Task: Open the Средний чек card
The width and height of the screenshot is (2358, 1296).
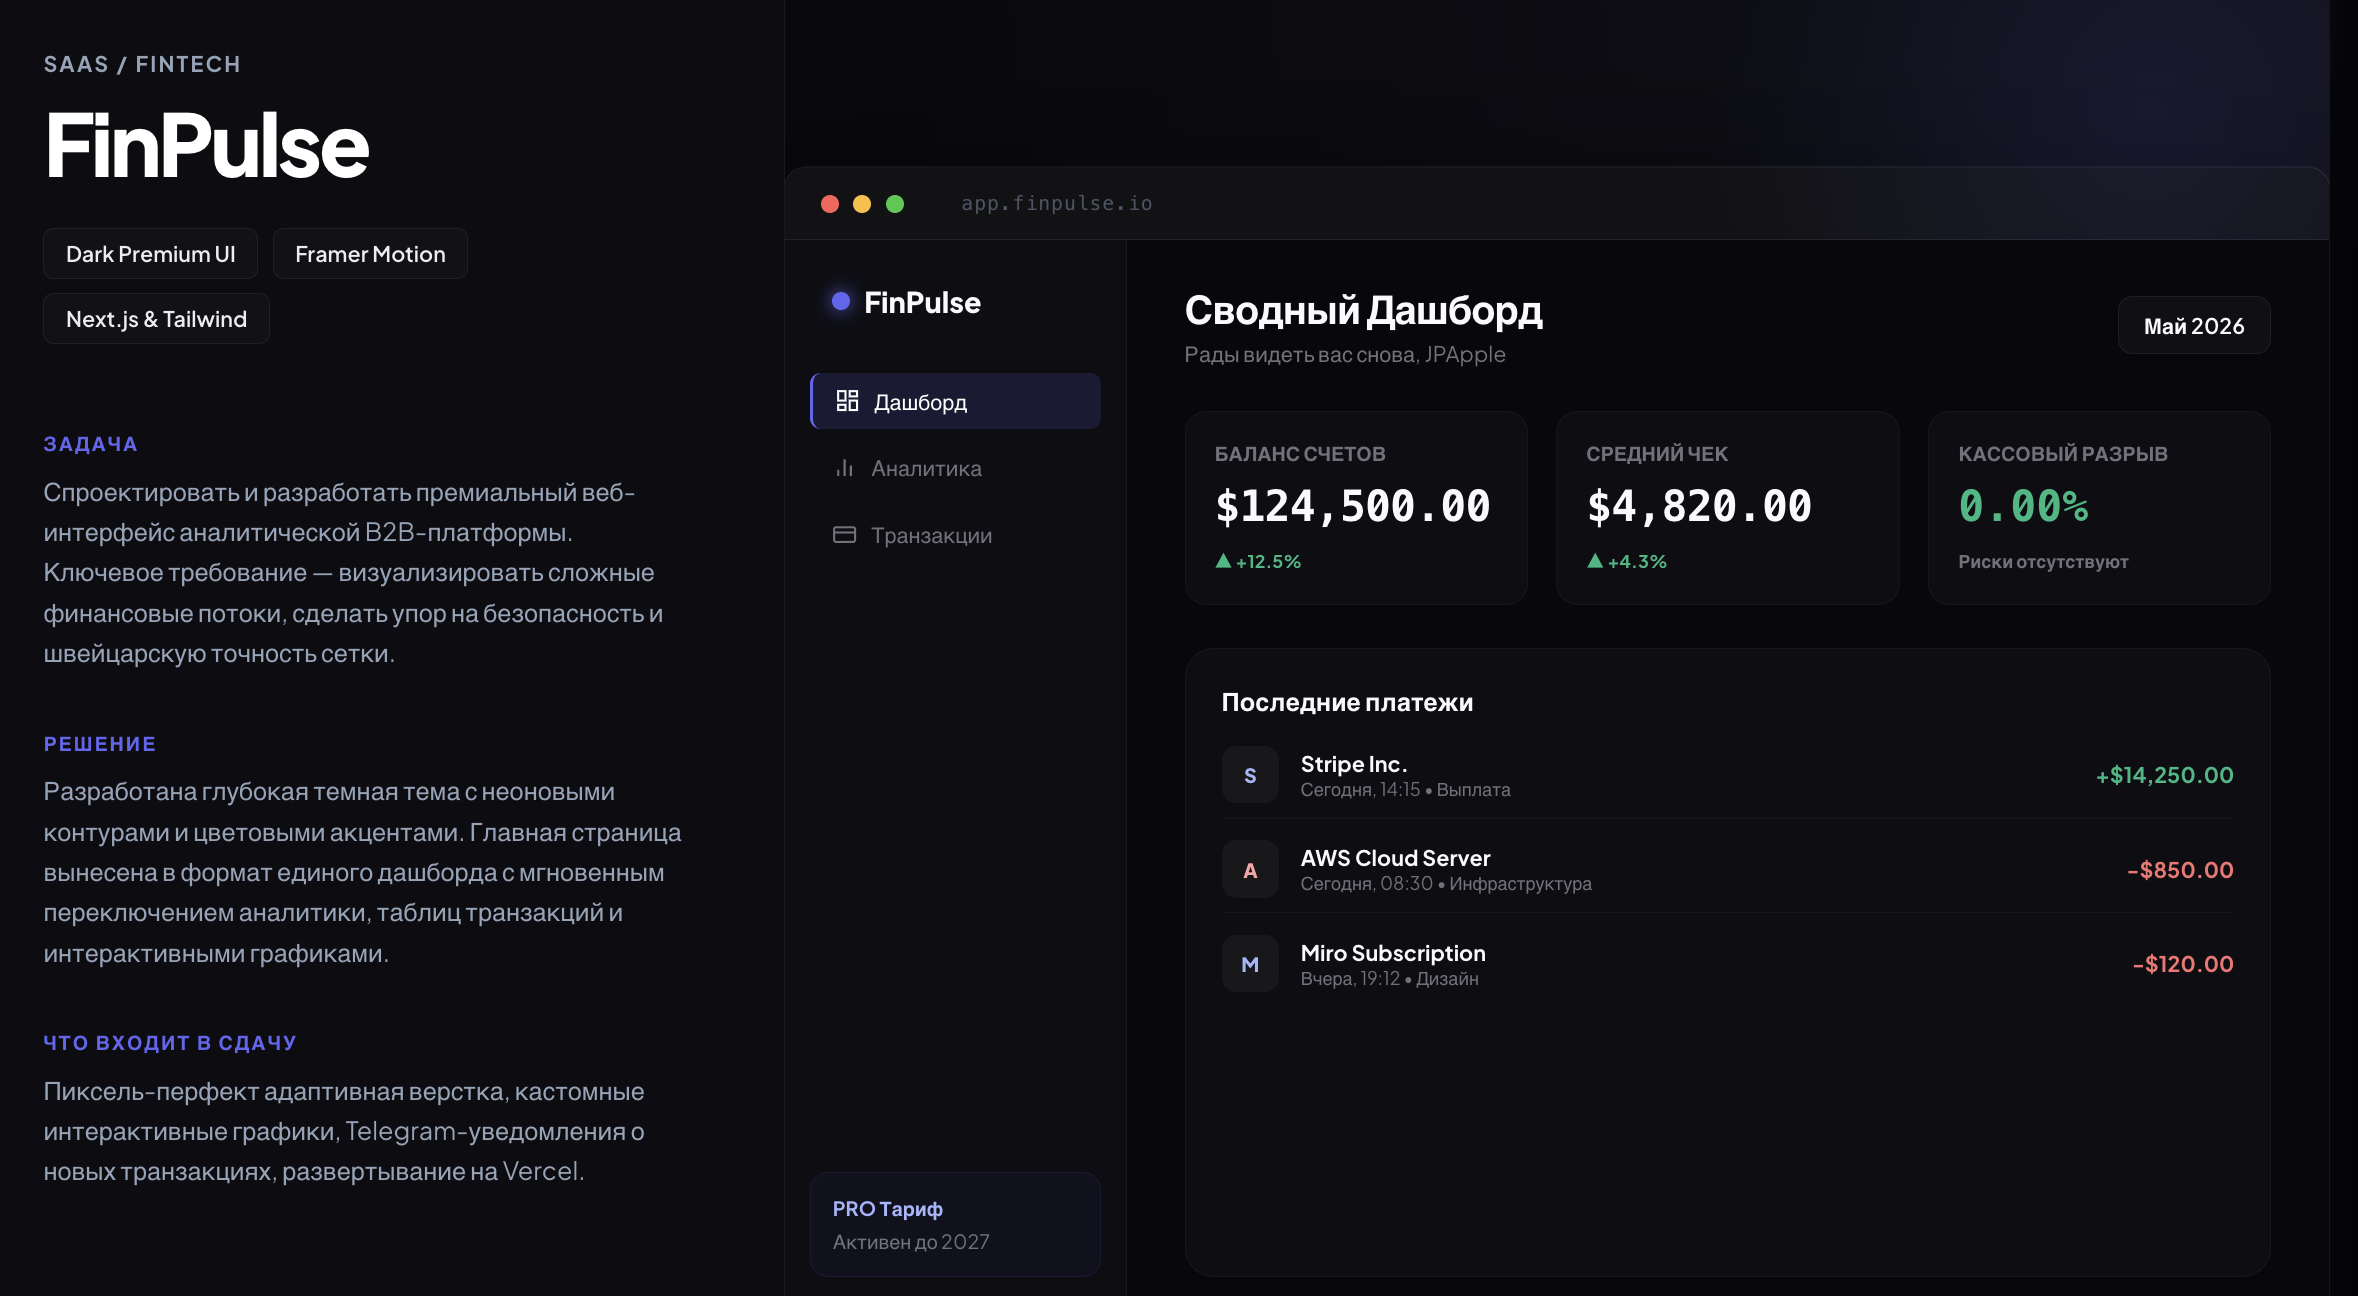Action: 1727,508
